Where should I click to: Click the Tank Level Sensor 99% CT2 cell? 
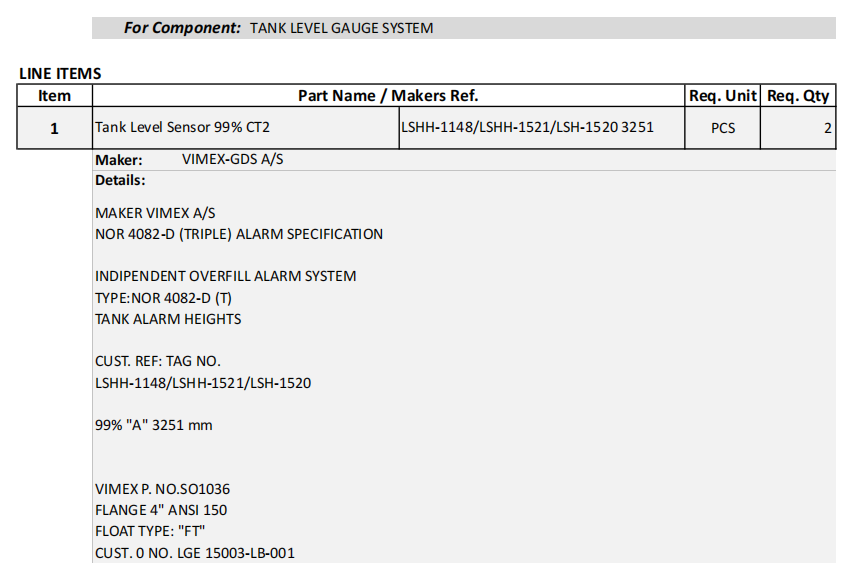coord(183,128)
